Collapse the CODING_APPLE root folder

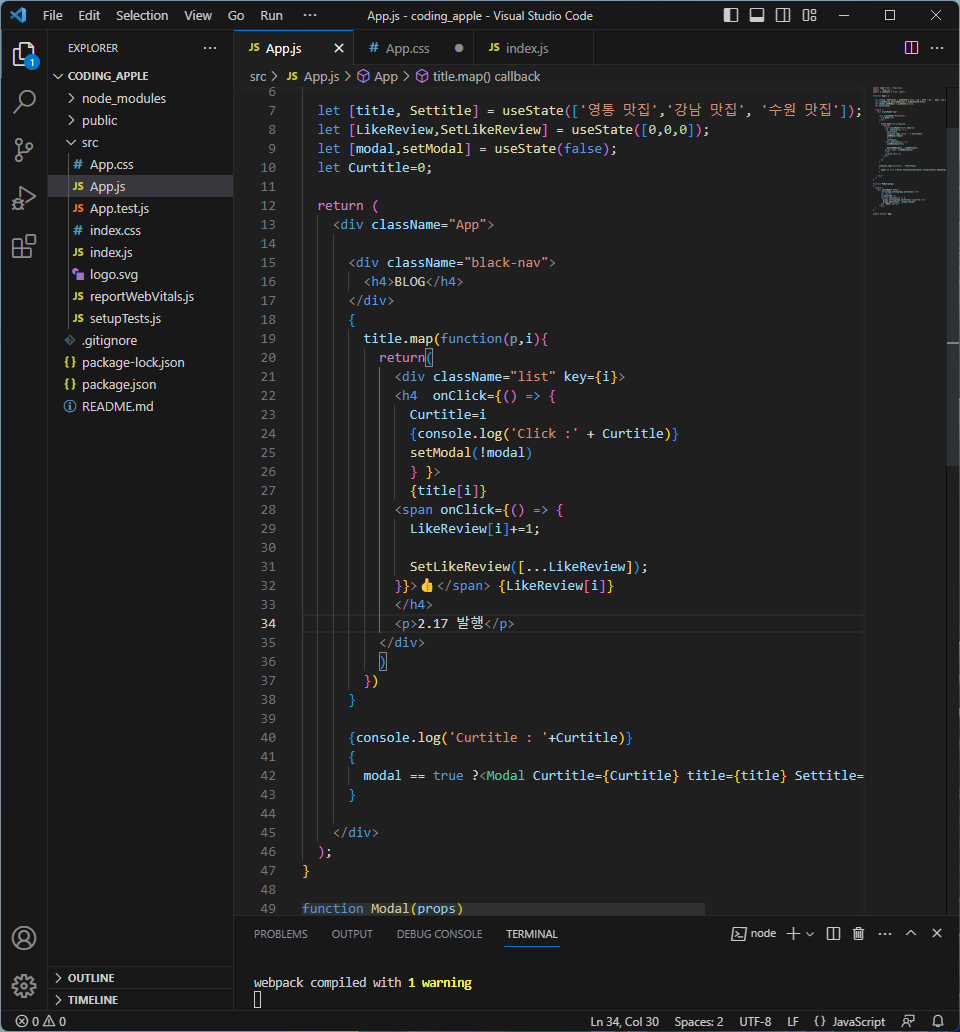point(141,76)
